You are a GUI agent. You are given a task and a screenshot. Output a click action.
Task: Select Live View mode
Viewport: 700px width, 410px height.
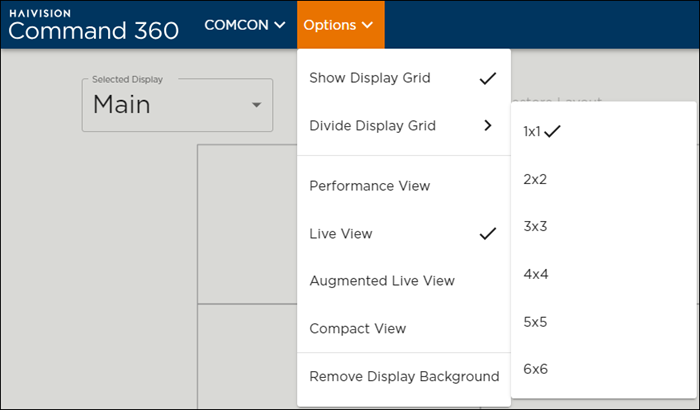click(x=341, y=234)
